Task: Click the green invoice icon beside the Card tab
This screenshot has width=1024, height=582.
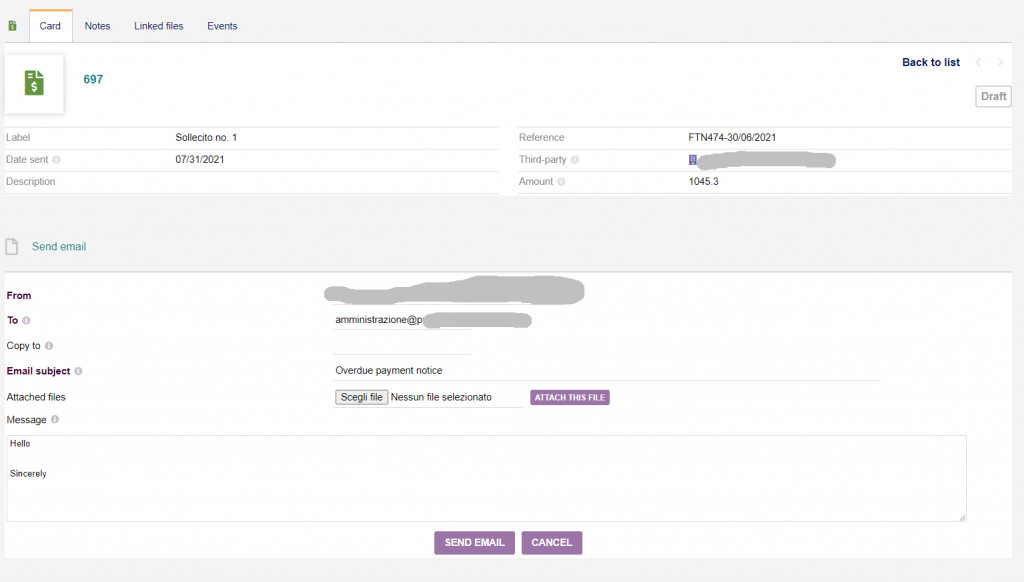Action: pyautogui.click(x=12, y=26)
